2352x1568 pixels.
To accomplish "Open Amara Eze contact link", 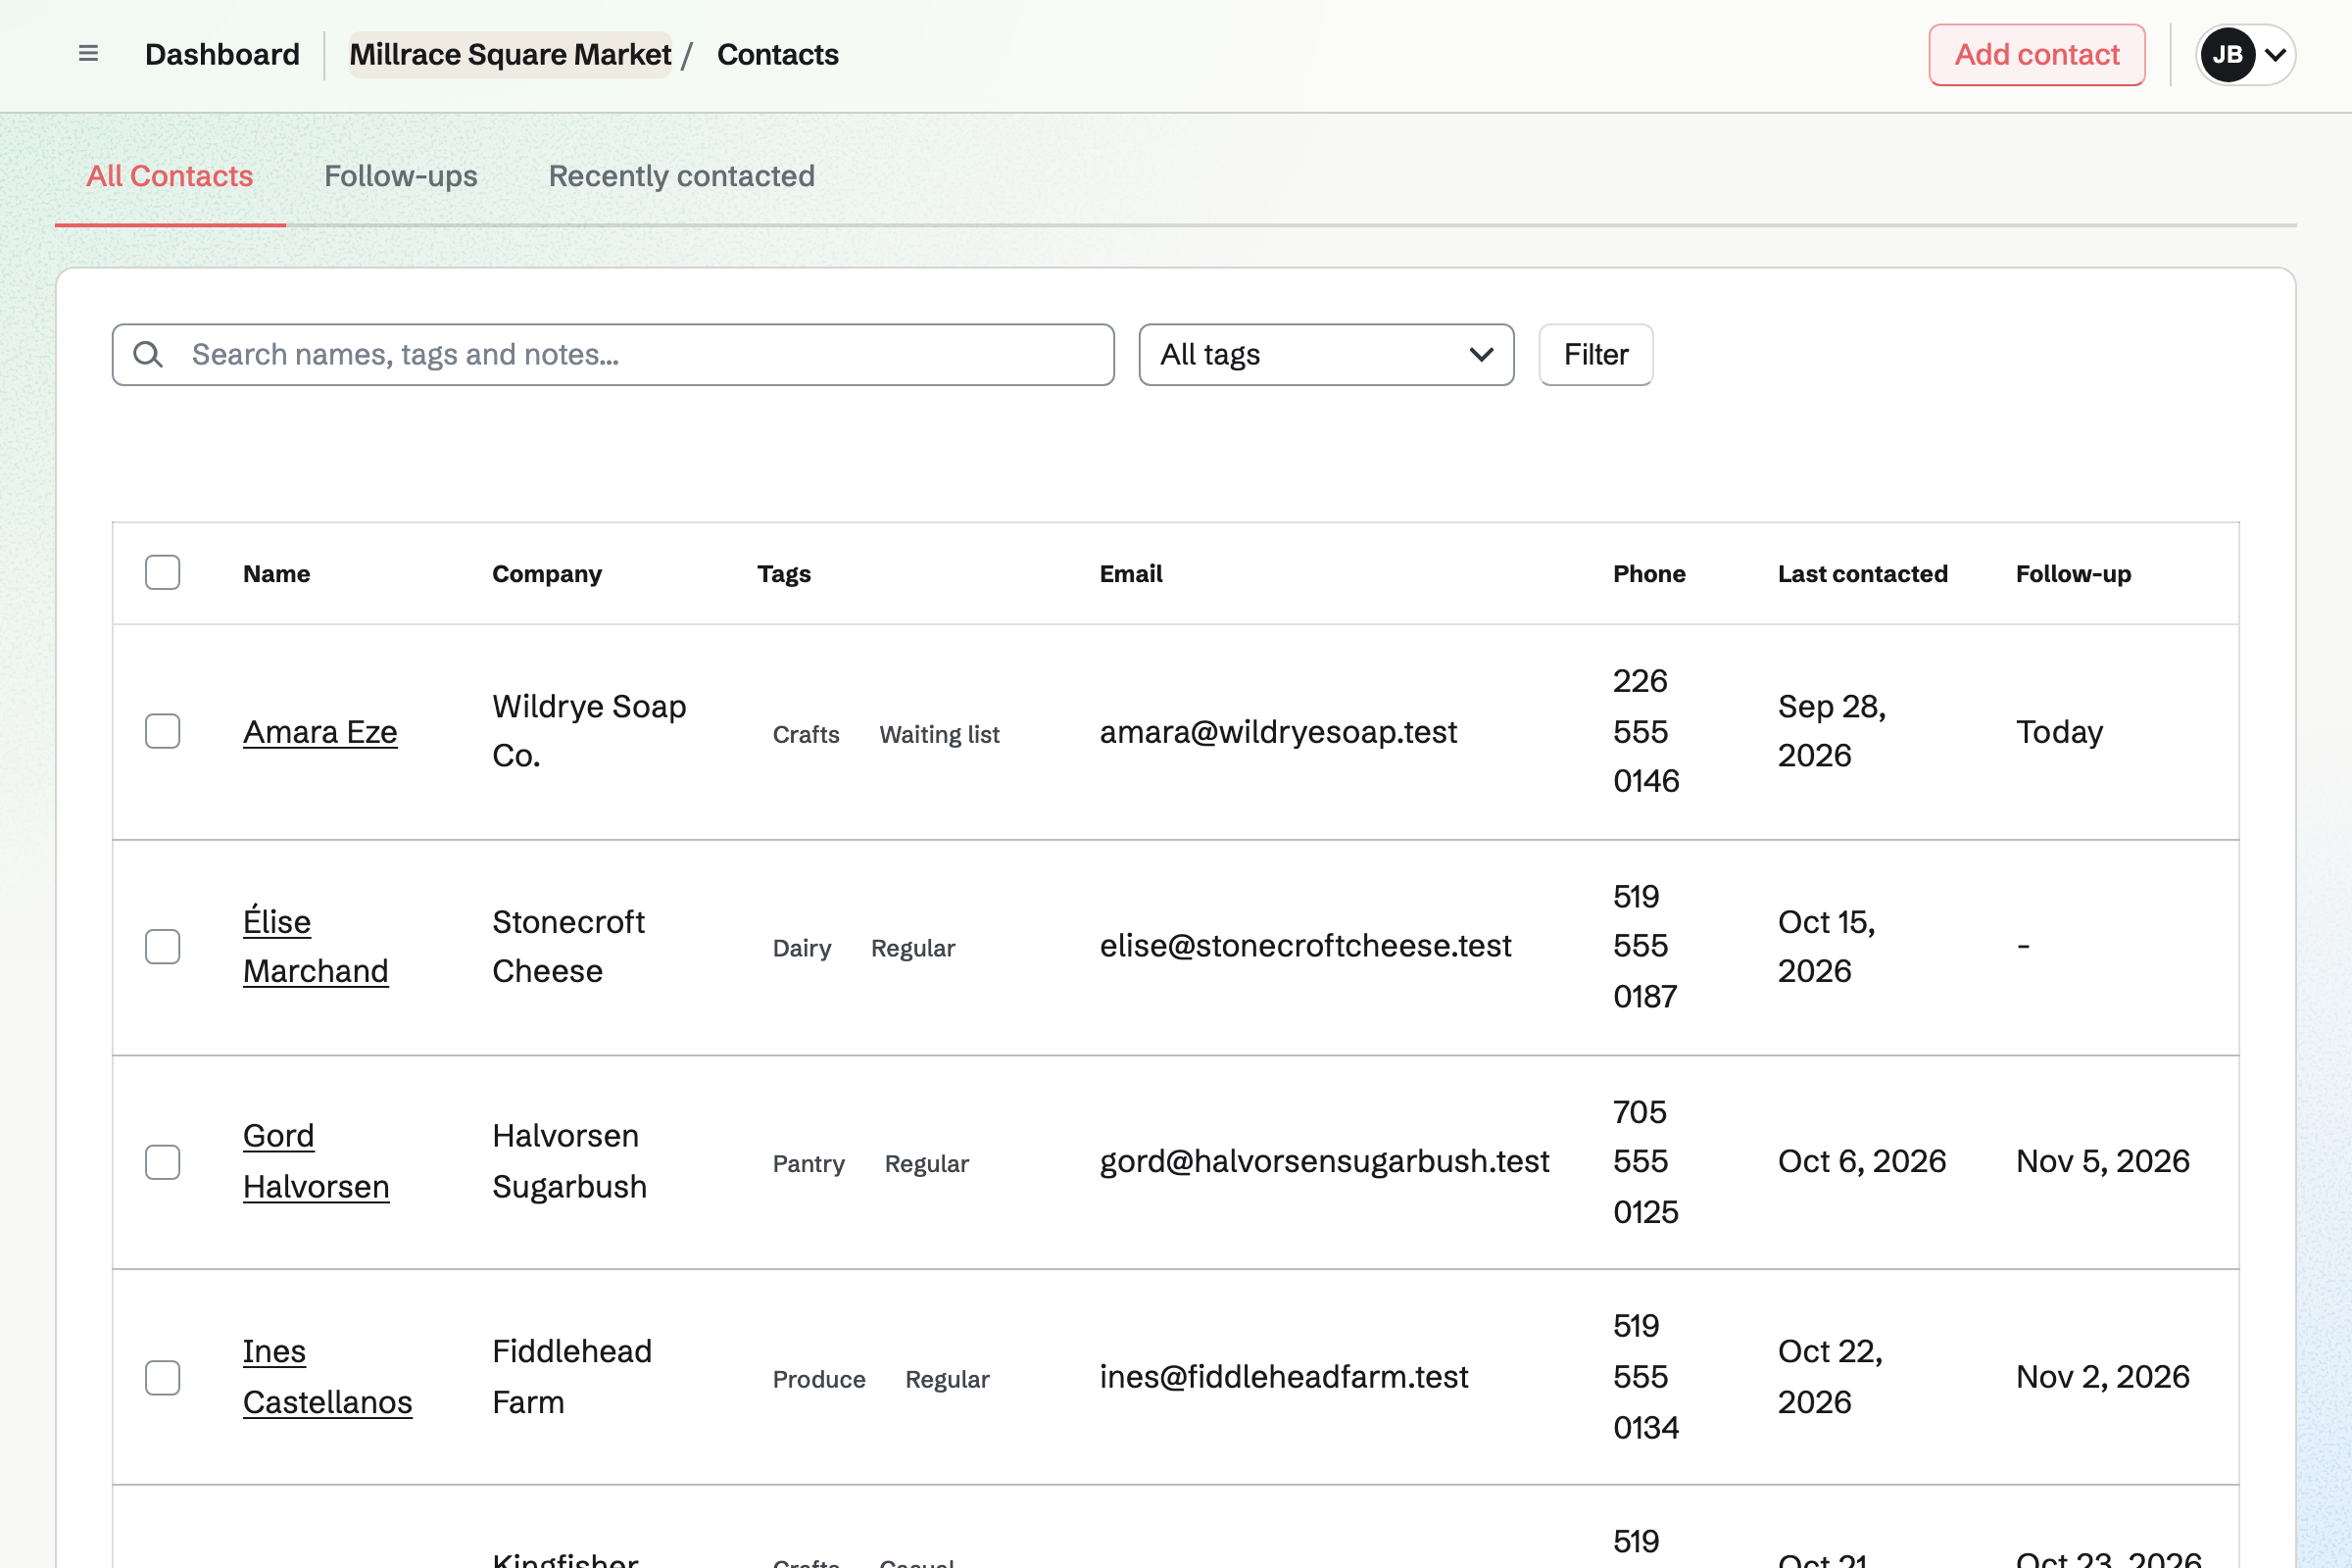I will click(320, 731).
